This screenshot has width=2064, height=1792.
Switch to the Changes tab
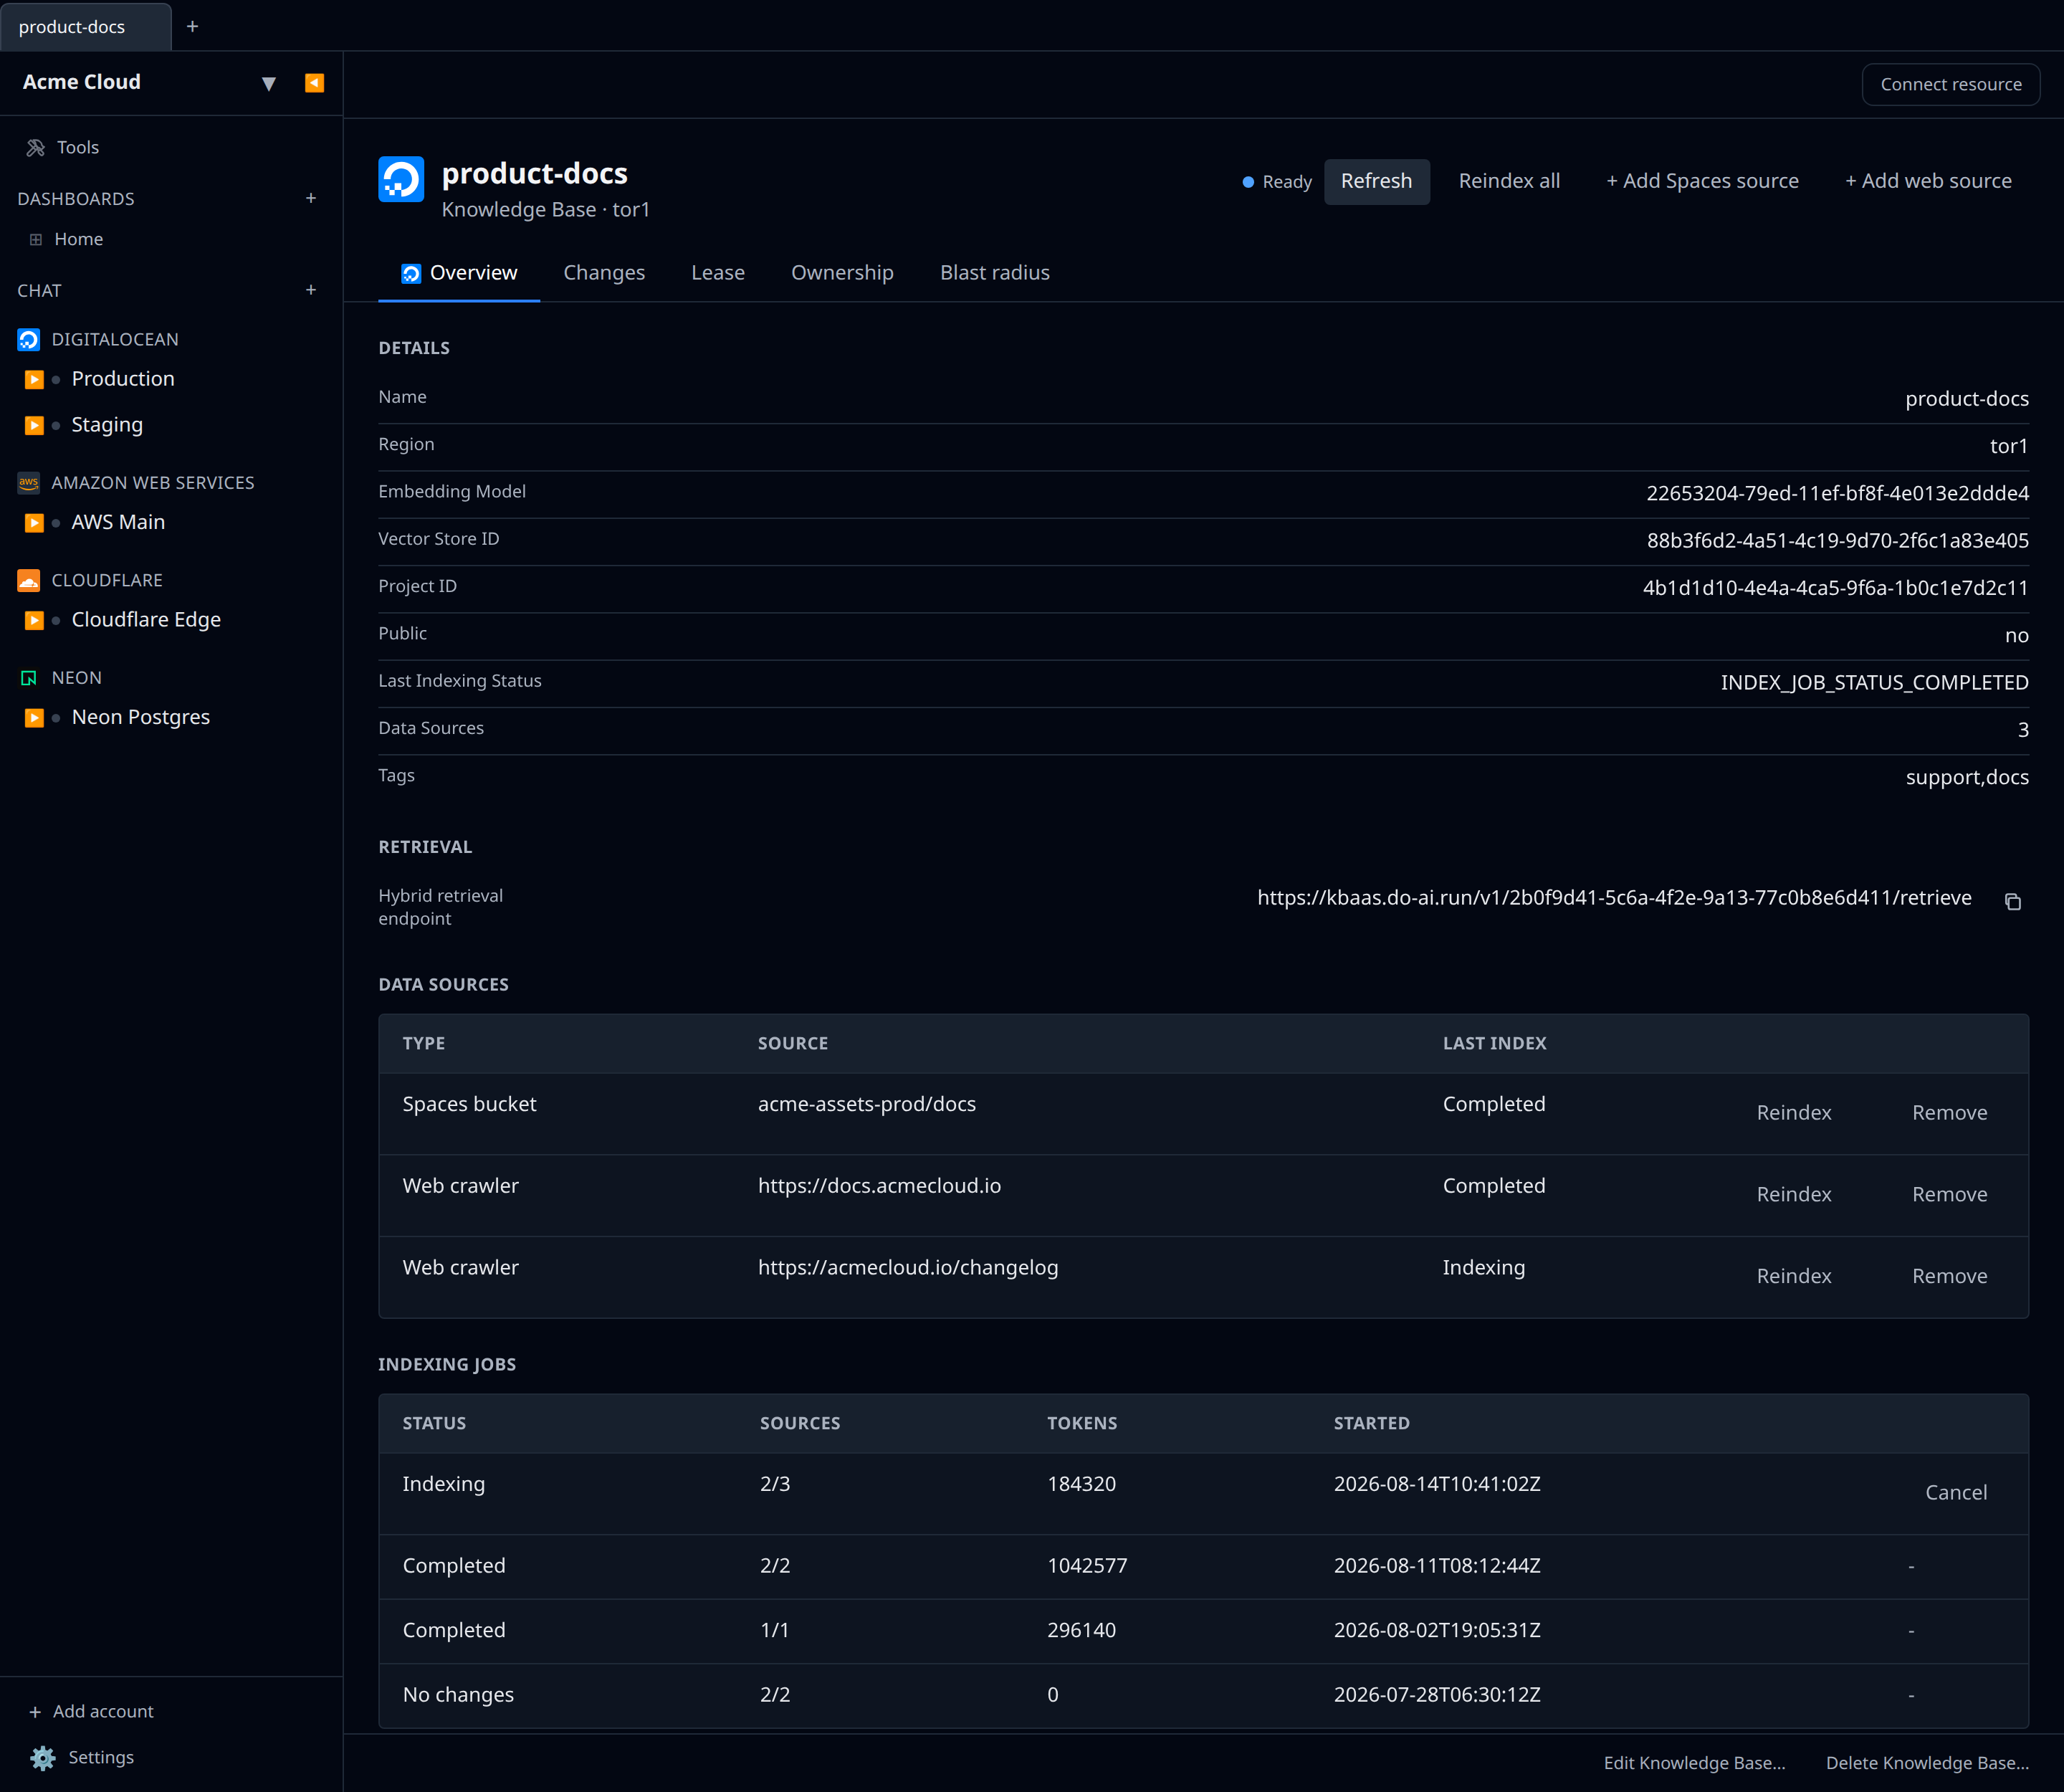point(604,273)
